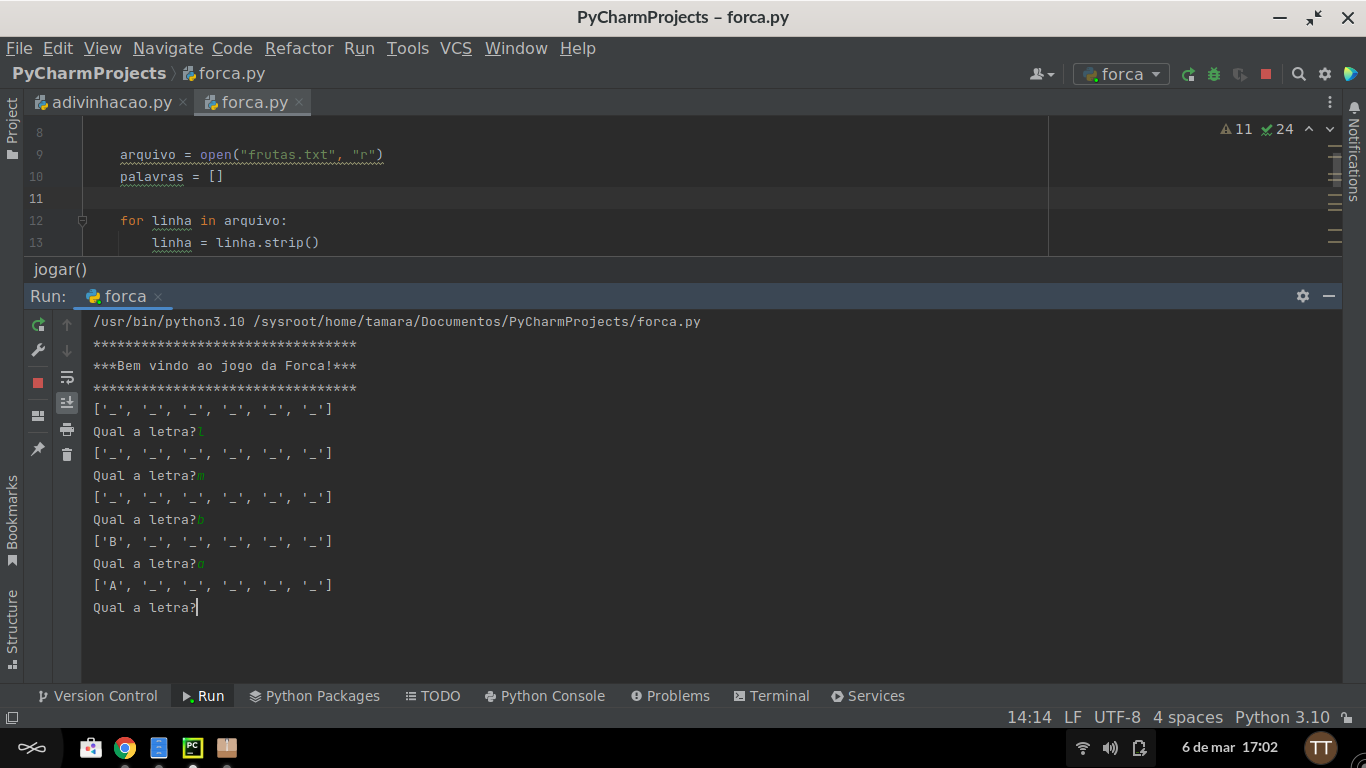This screenshot has height=768, width=1366.
Task: Open the Python Packages tool window
Action: point(315,696)
